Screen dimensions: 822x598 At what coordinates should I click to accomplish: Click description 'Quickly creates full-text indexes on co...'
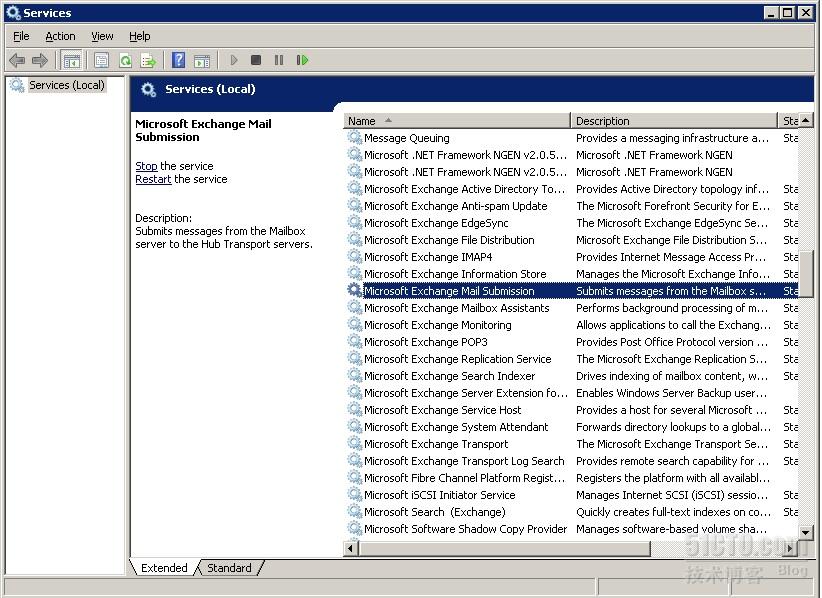[x=674, y=512]
